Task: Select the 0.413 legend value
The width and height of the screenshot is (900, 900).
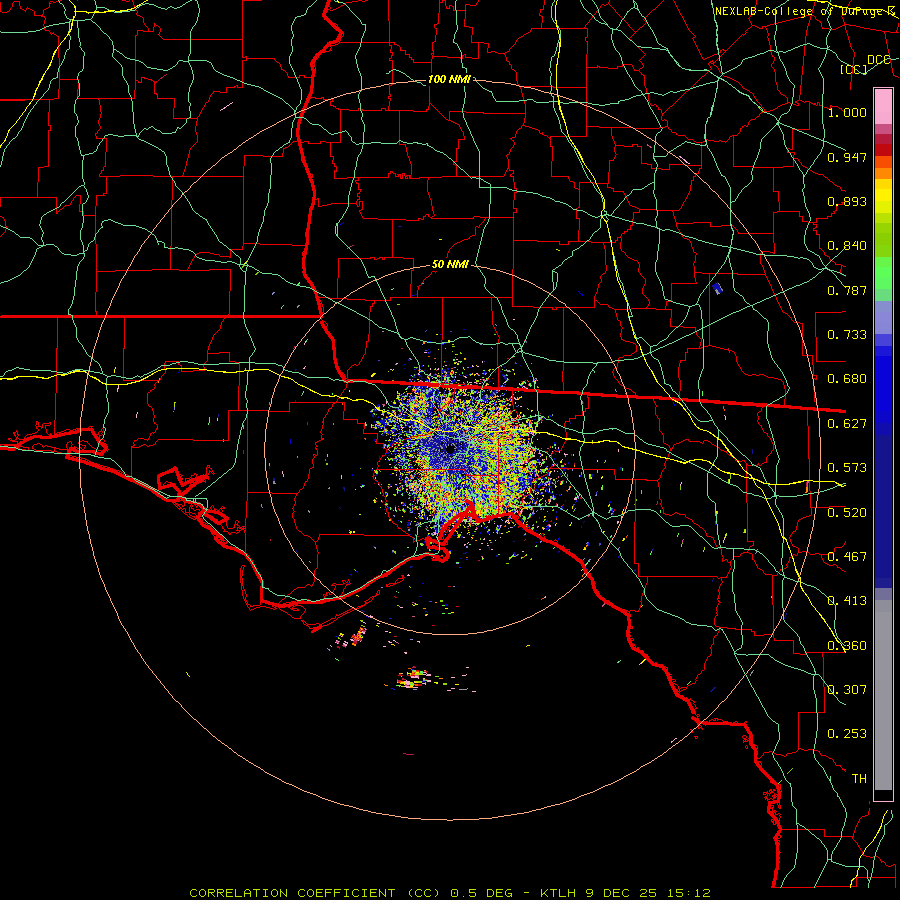Action: [x=847, y=601]
